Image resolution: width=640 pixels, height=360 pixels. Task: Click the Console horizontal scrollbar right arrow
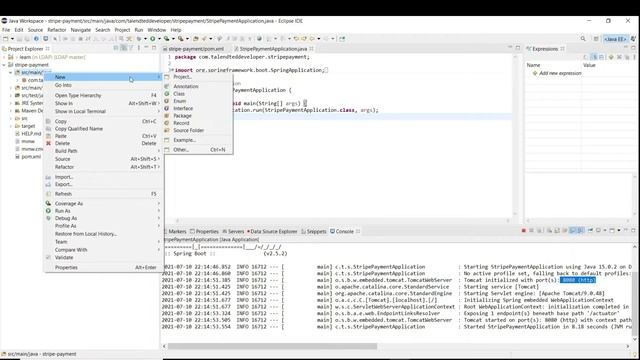click(628, 346)
